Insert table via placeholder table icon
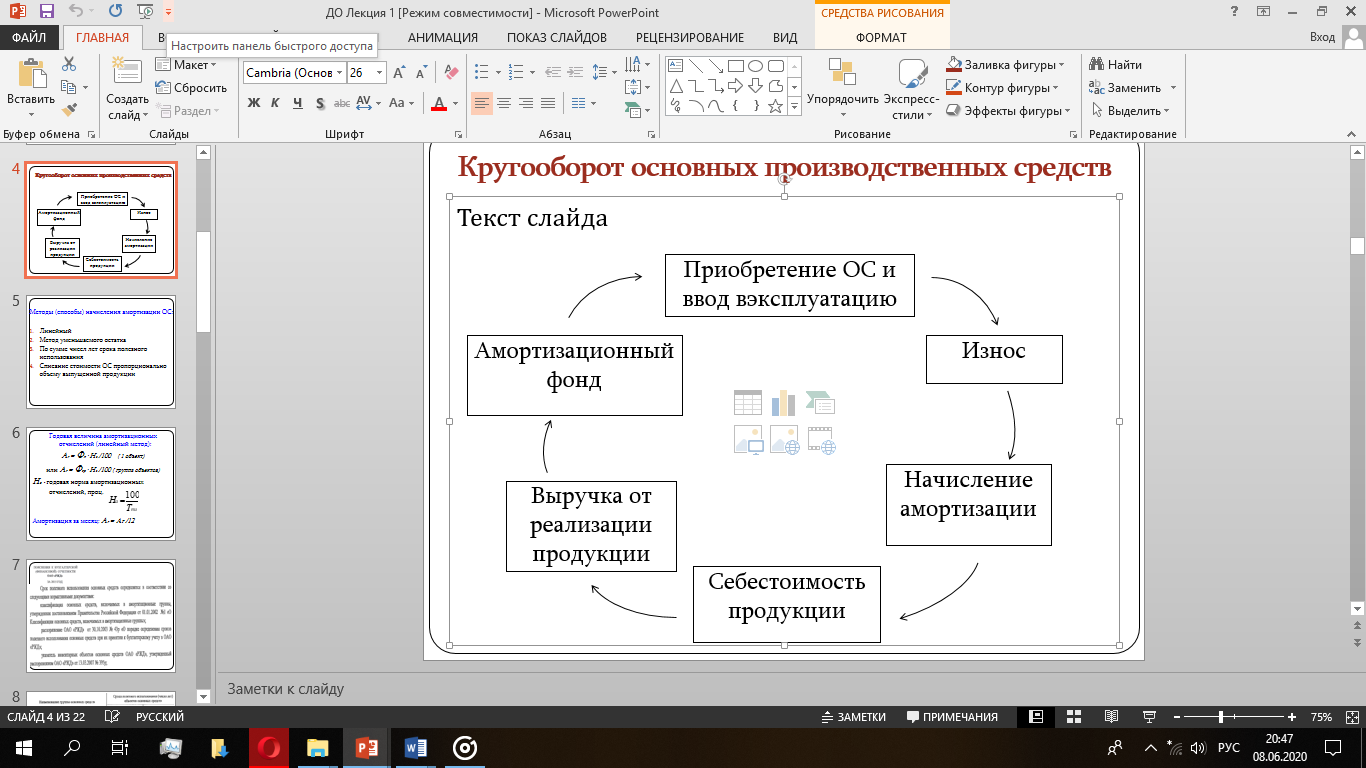 click(x=748, y=403)
